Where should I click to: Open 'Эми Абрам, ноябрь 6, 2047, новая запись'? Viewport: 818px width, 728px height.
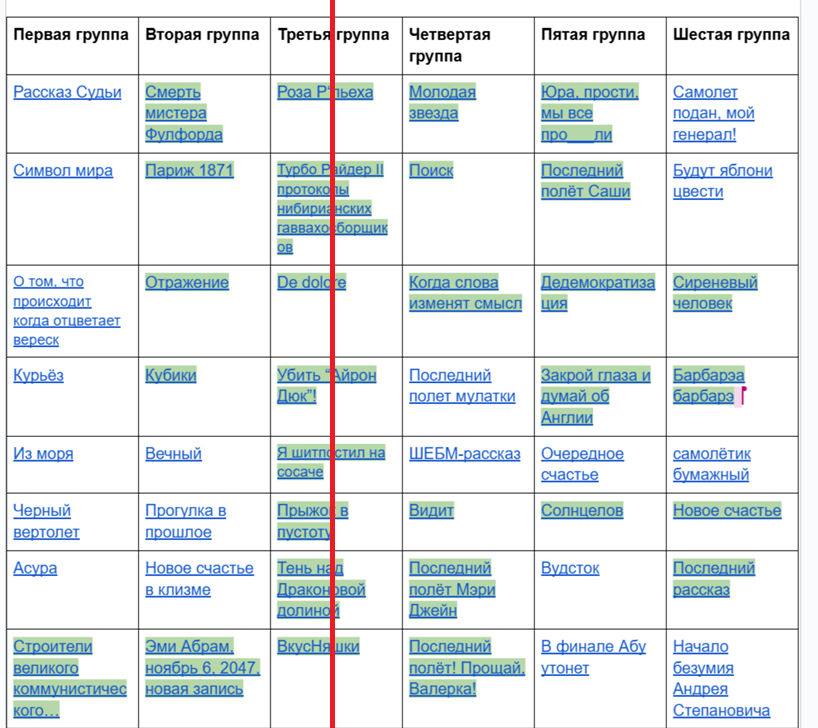coord(202,667)
